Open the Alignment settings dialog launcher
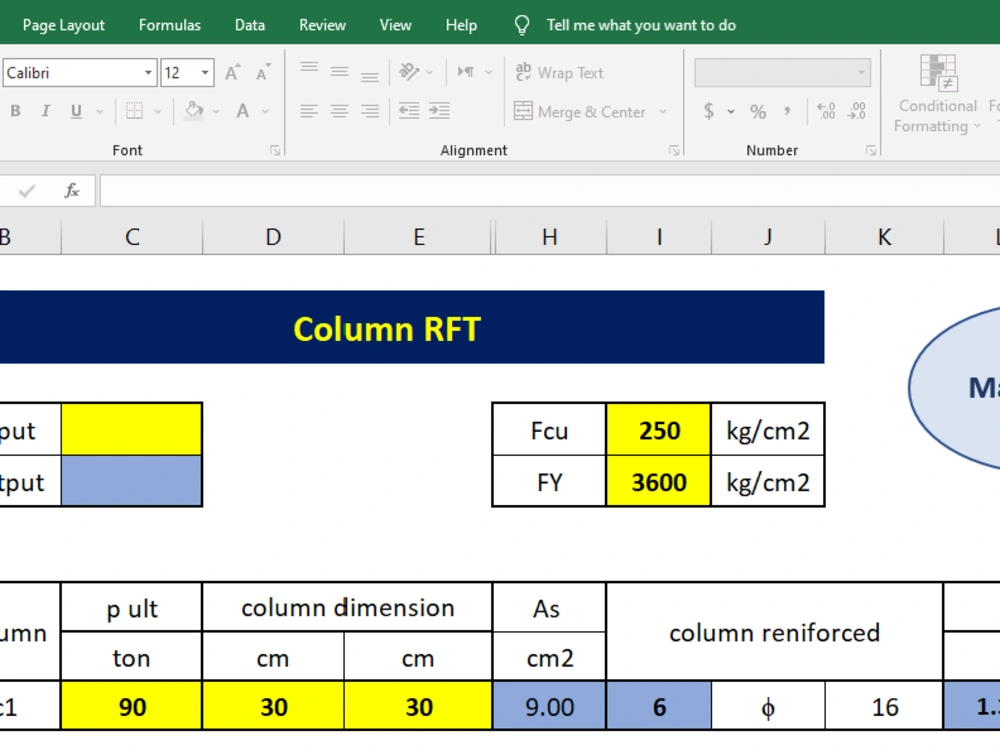The width and height of the screenshot is (1000, 750). coord(674,150)
